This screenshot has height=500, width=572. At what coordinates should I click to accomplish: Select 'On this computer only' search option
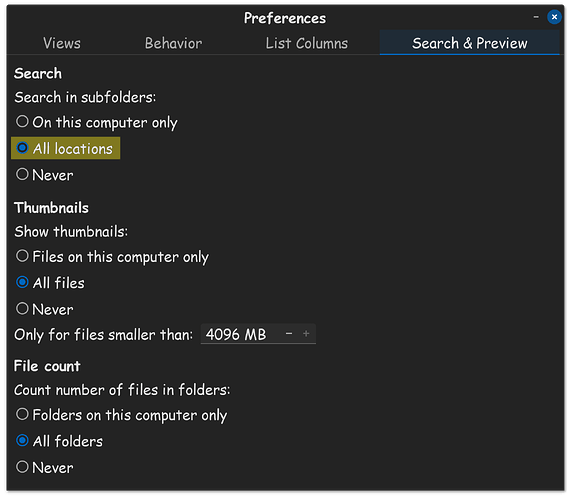pyautogui.click(x=97, y=122)
